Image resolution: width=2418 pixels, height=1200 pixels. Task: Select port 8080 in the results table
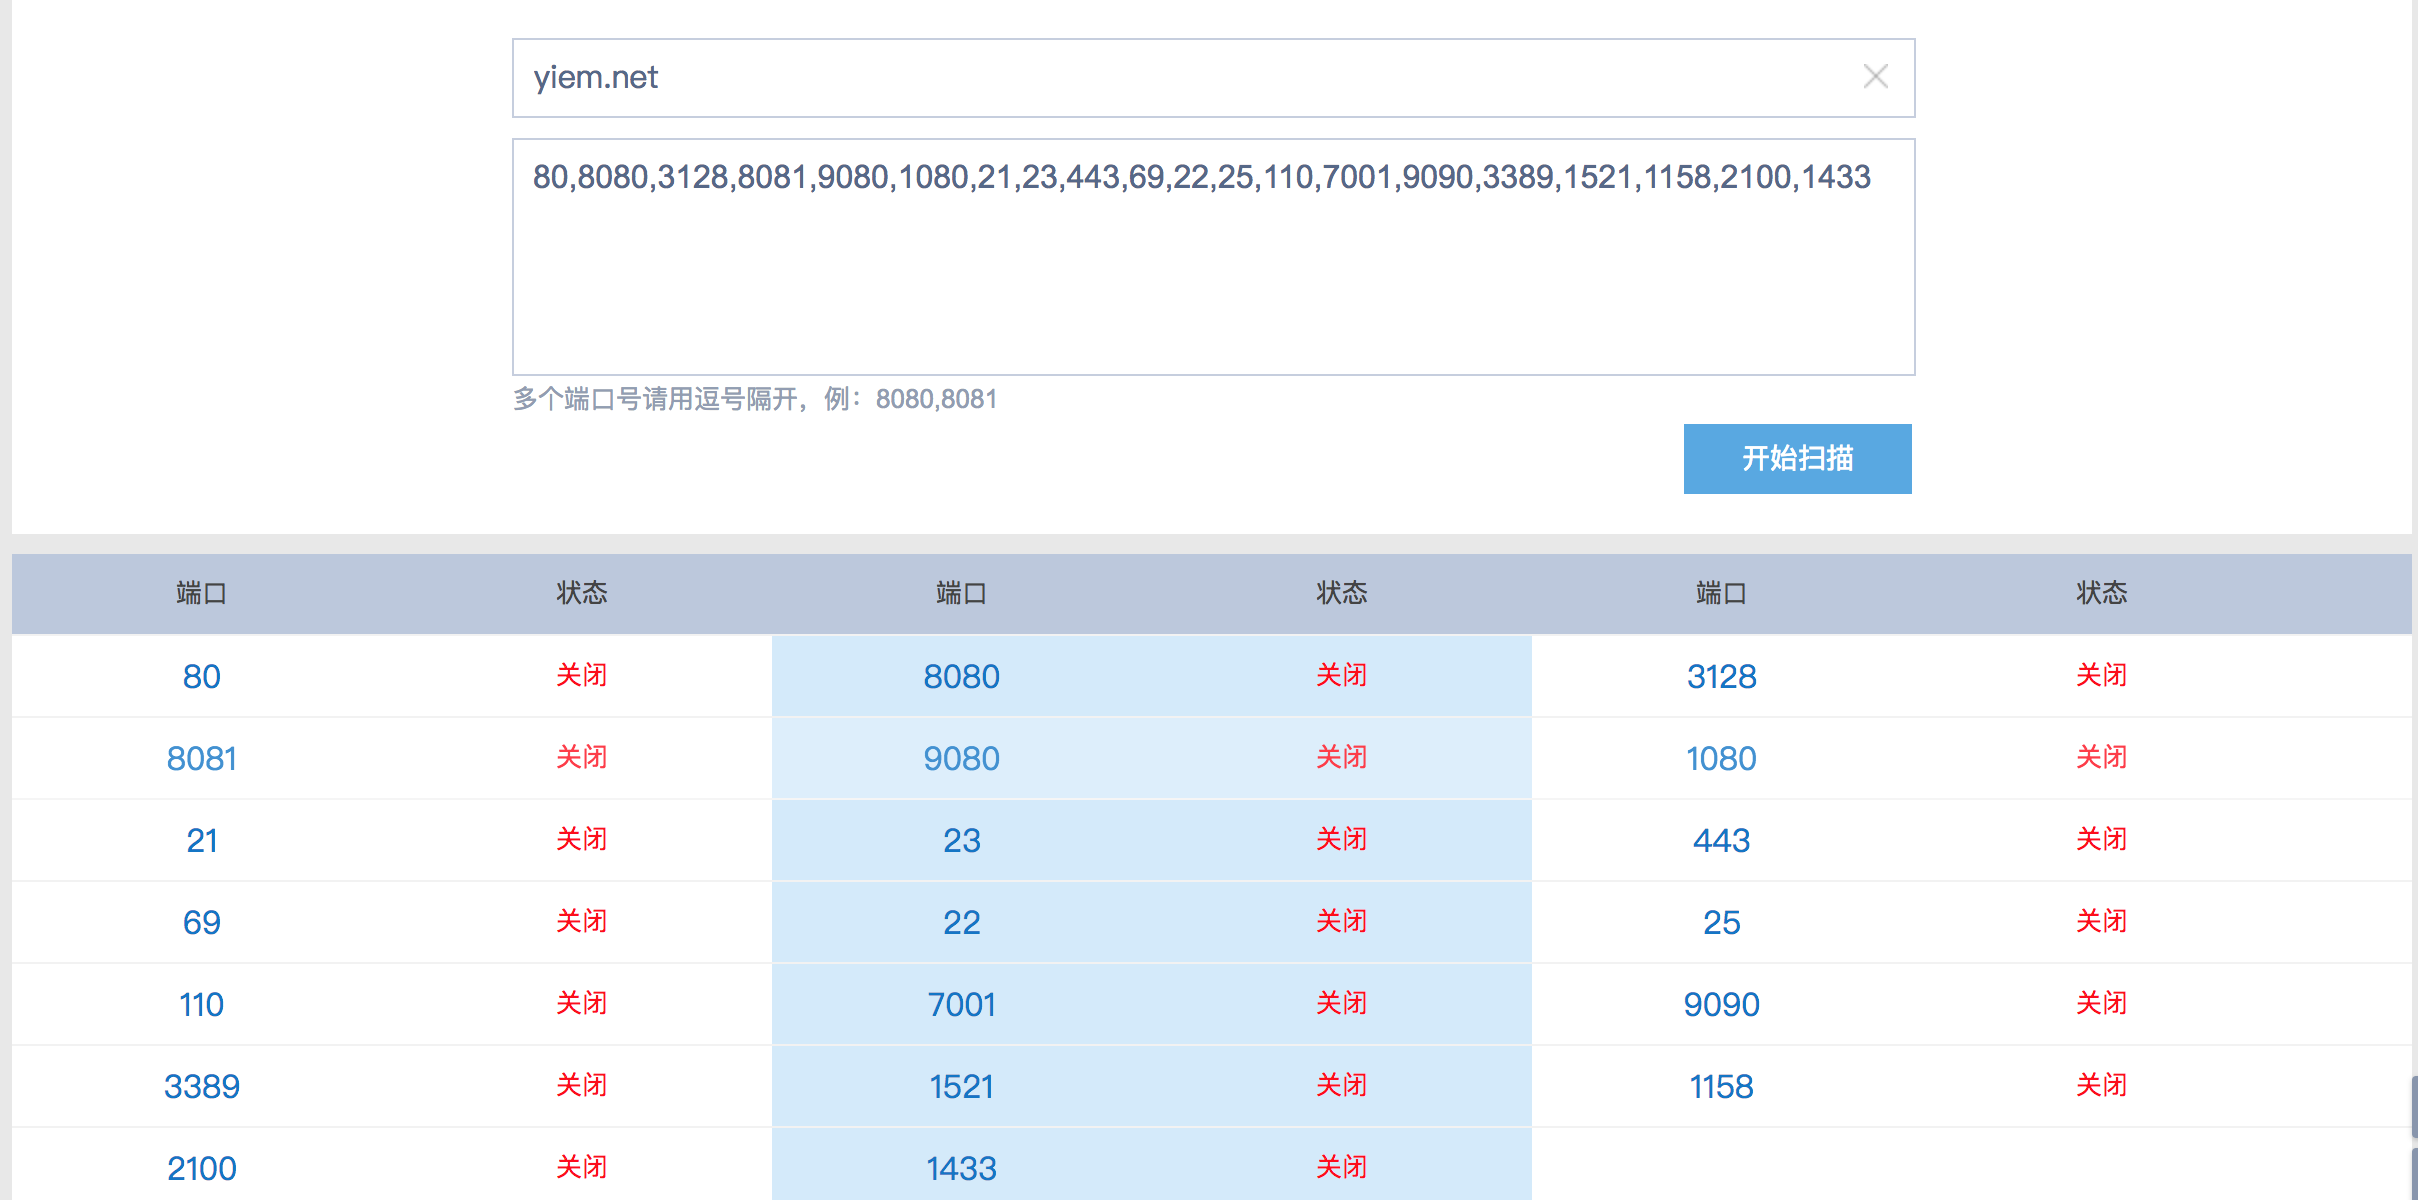coord(961,677)
